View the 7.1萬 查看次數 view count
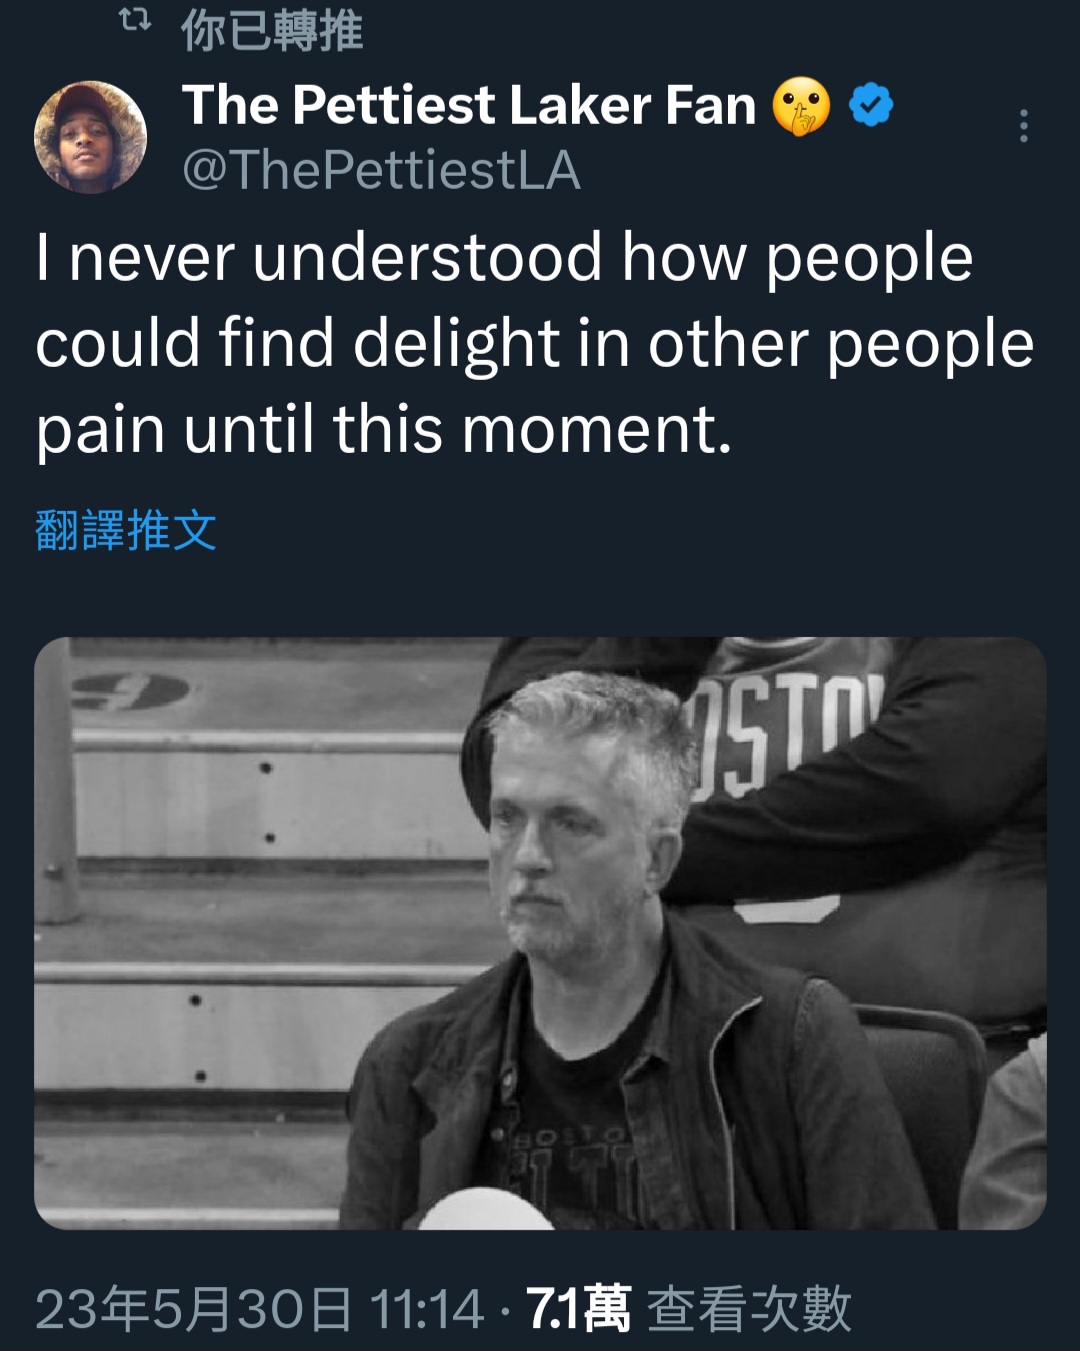 tap(689, 1309)
